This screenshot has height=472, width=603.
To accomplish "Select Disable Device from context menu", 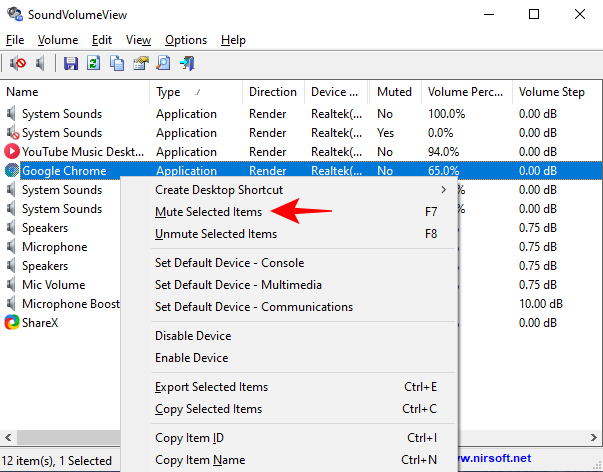I will click(x=193, y=336).
